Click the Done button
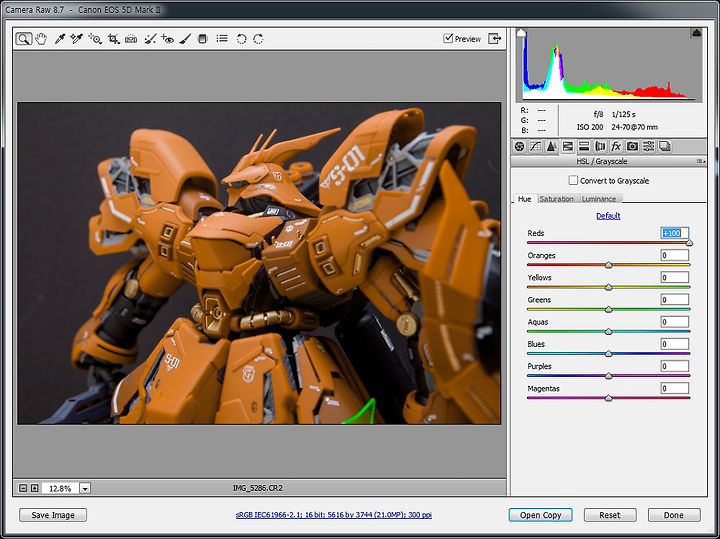 click(674, 515)
